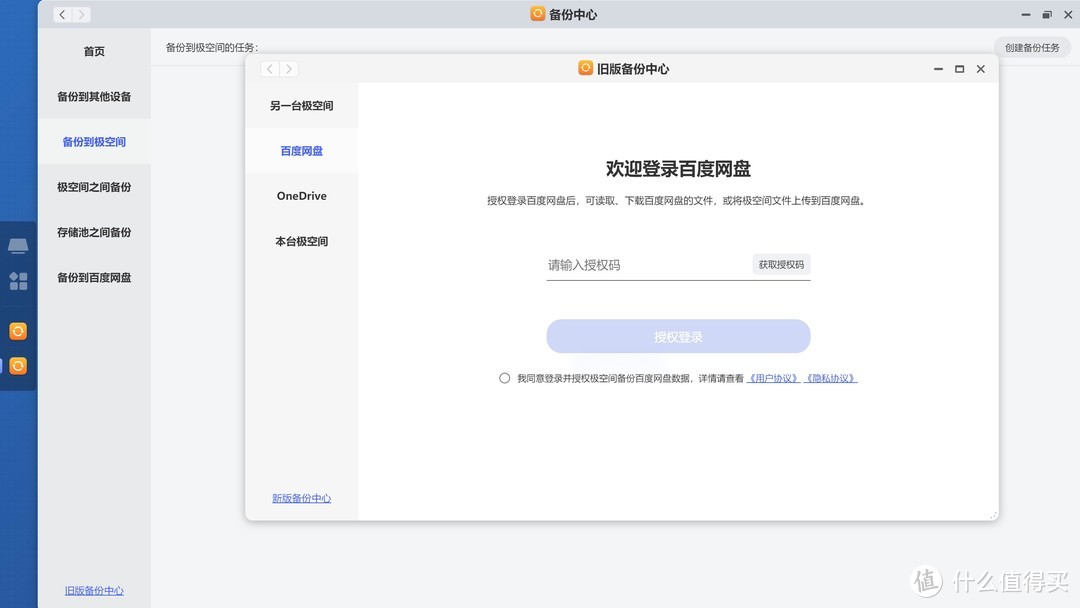The height and width of the screenshot is (608, 1080).
Task: Check the agreement to authorize Baidu Netdisk backup
Action: (504, 378)
